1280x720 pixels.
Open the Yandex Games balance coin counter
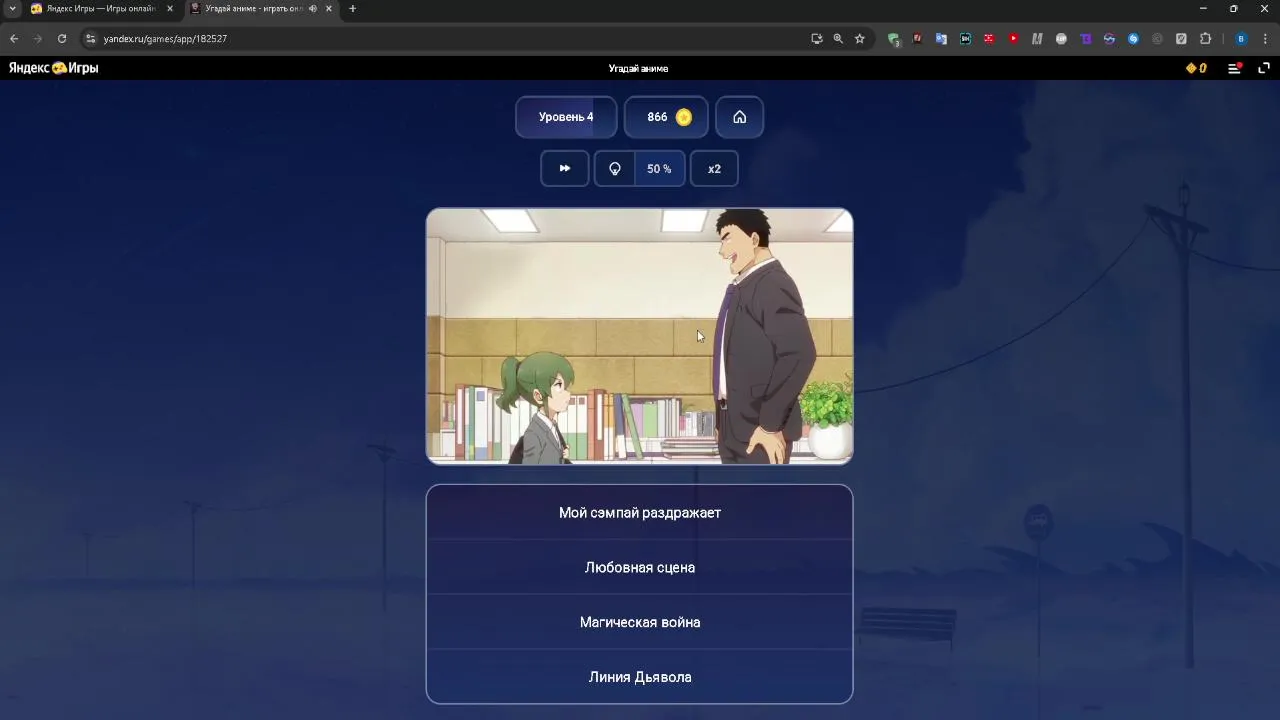click(1196, 68)
